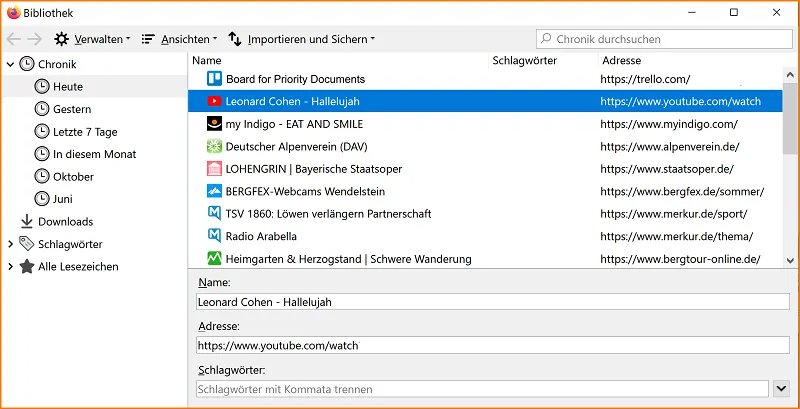The height and width of the screenshot is (409, 800).
Task: Click the Deutscher Alpenverein favicon
Action: pyautogui.click(x=214, y=146)
